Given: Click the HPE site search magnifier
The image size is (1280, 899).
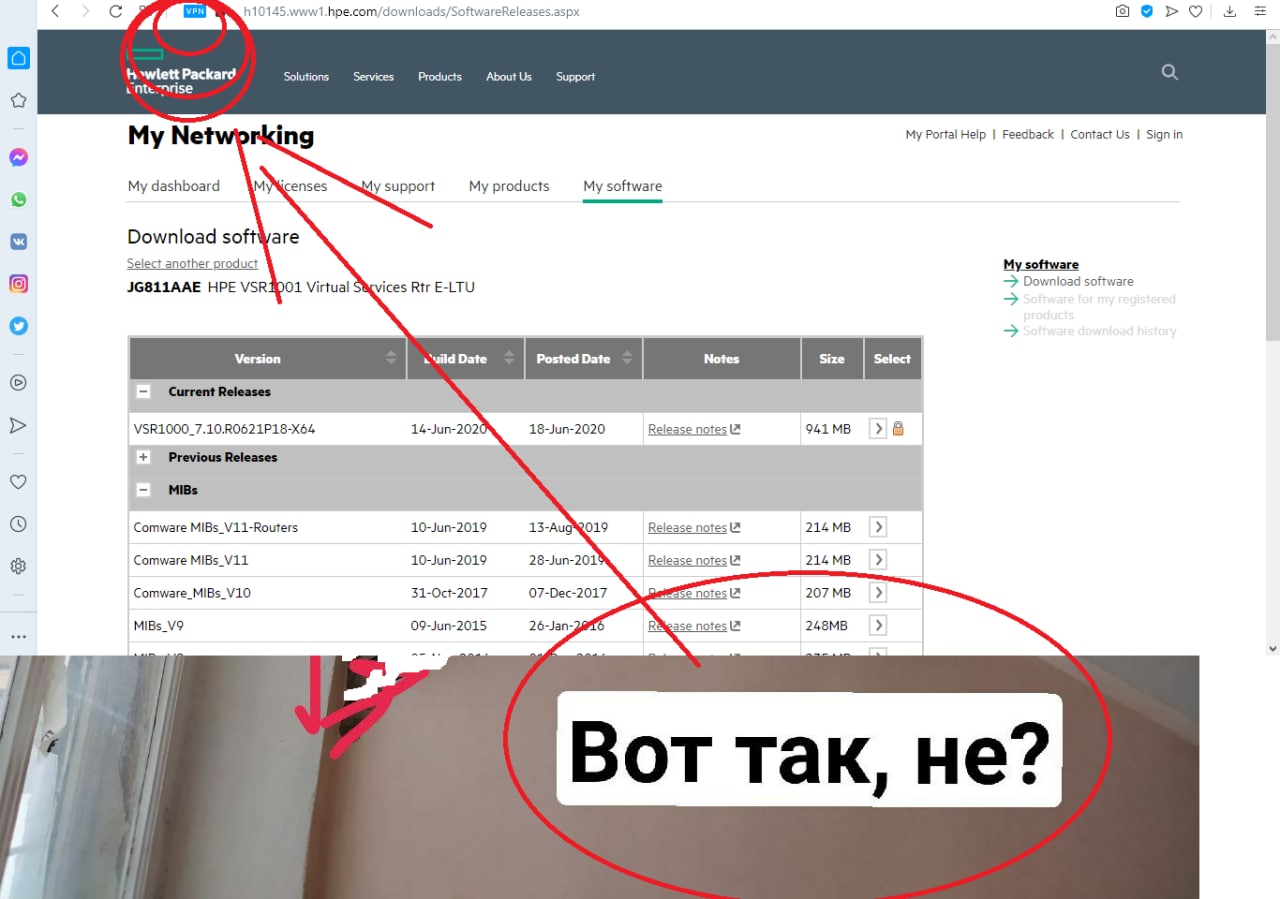Looking at the screenshot, I should point(1170,72).
